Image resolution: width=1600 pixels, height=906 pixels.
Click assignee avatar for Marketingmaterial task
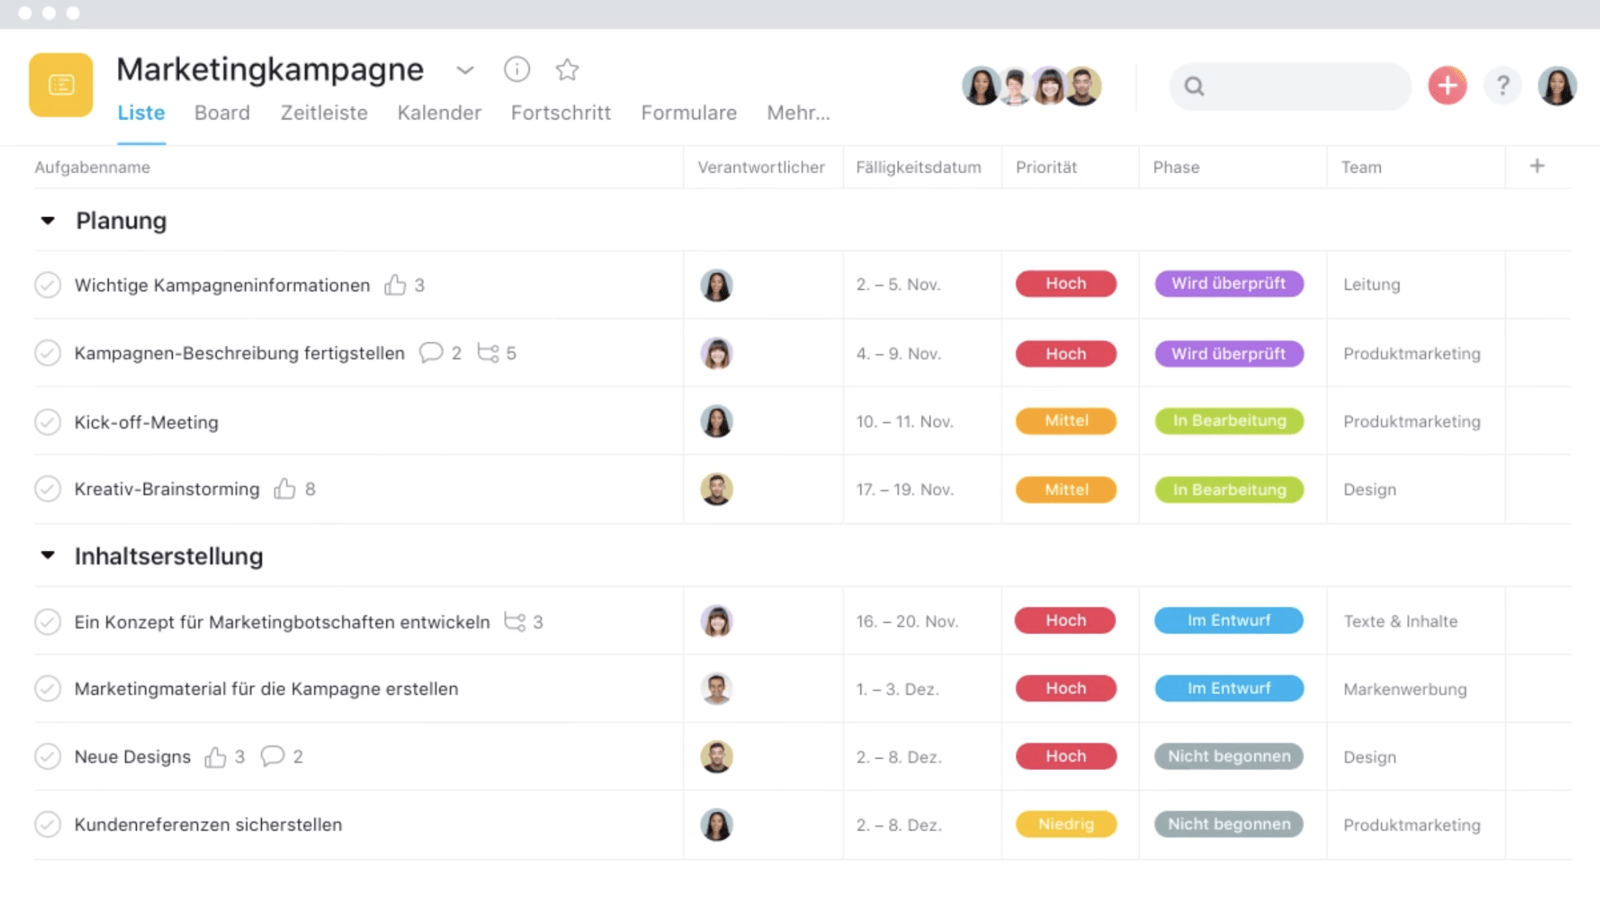717,689
